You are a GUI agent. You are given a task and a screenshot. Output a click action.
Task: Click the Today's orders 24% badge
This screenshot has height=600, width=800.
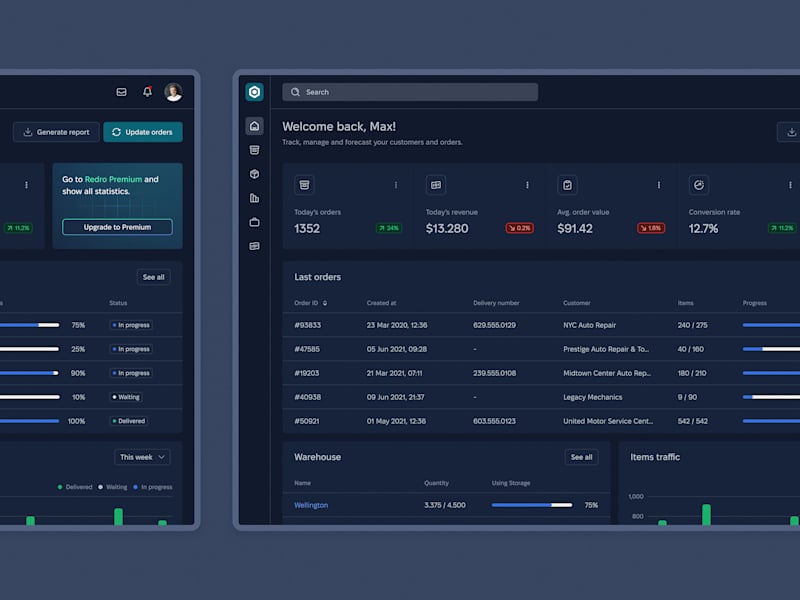[389, 228]
